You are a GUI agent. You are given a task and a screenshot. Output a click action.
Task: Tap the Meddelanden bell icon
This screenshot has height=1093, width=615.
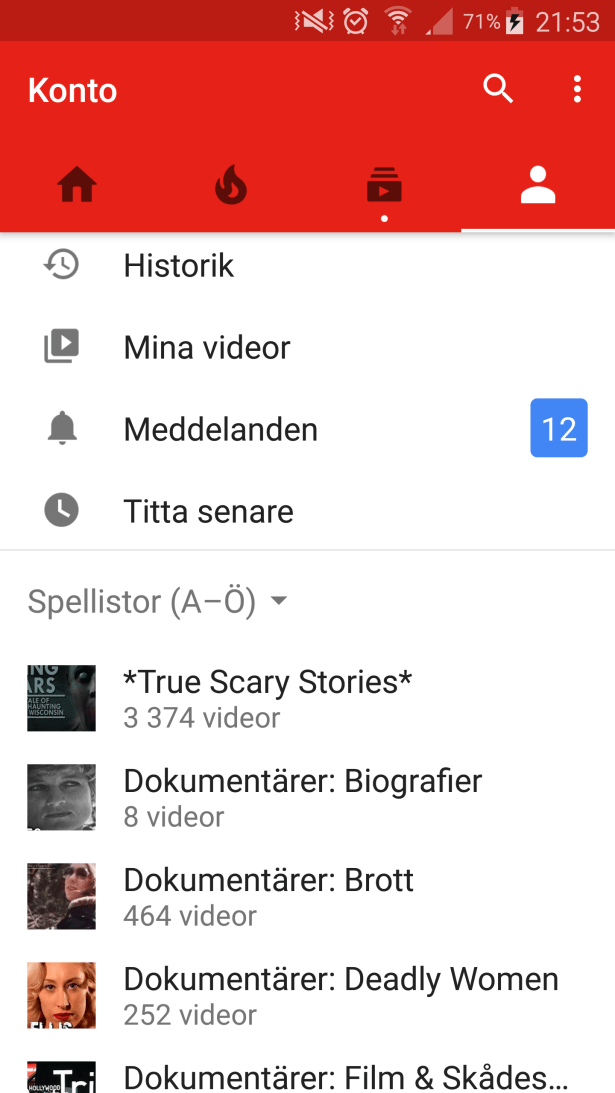(x=62, y=429)
